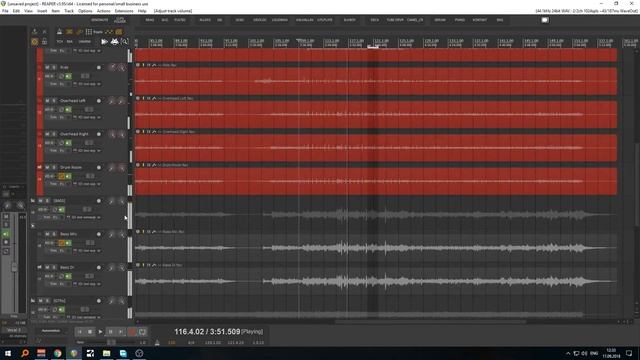Mute the Overhead Left track

click(47, 100)
